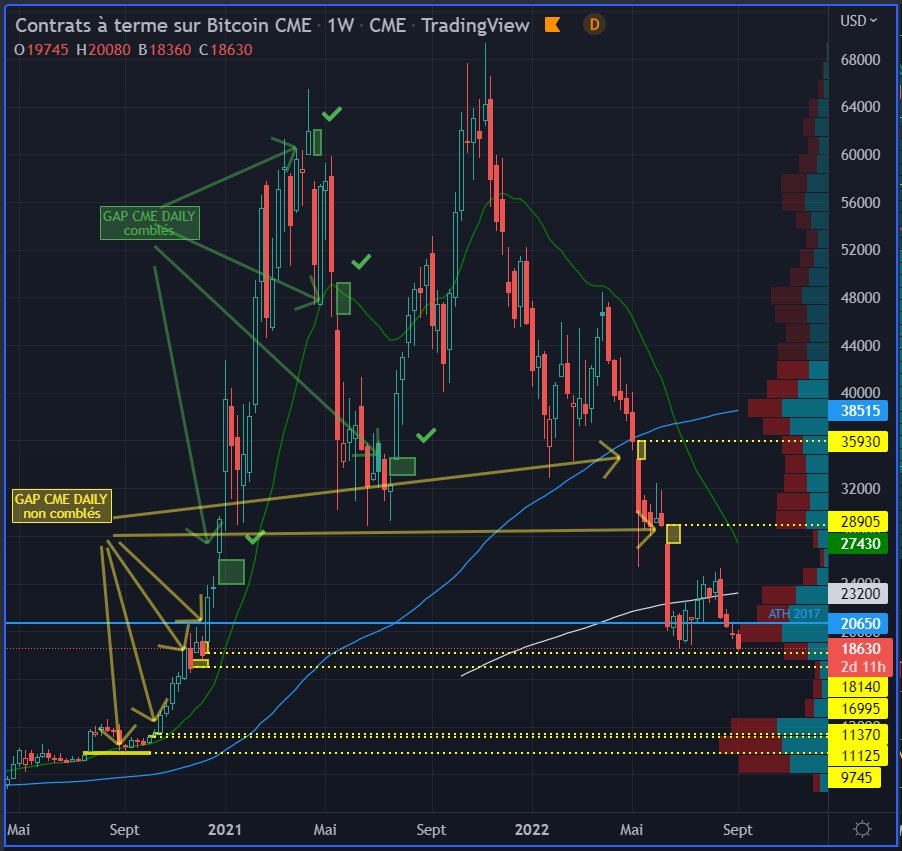Viewport: 902px width, 851px height.
Task: Click the ATH 2017 line label
Action: [x=794, y=613]
